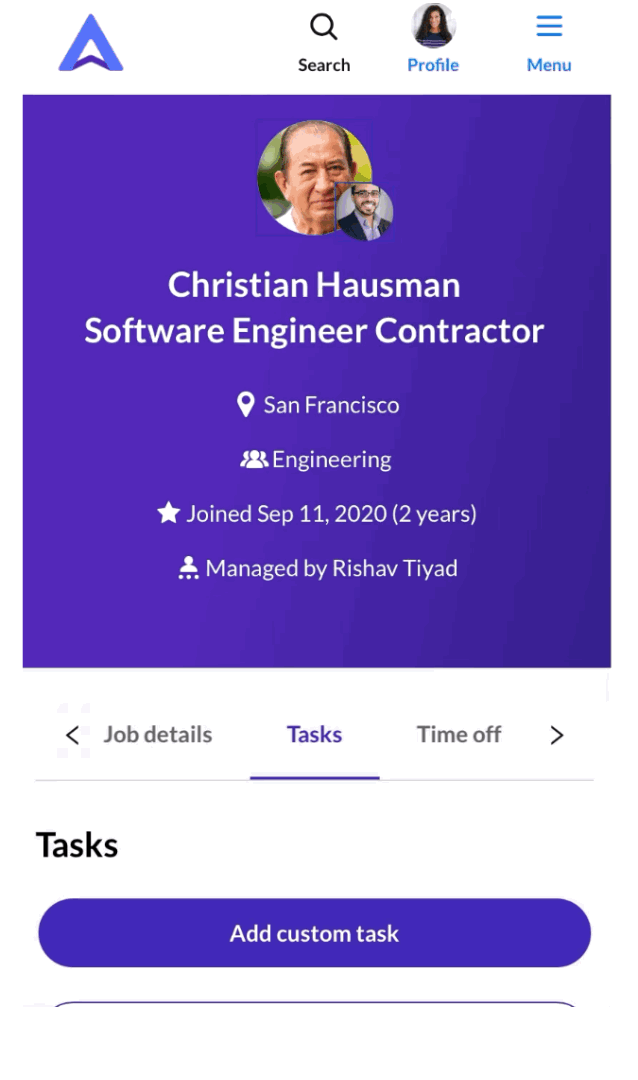Open the hamburger Menu icon
The width and height of the screenshot is (638, 1080).
tap(549, 27)
